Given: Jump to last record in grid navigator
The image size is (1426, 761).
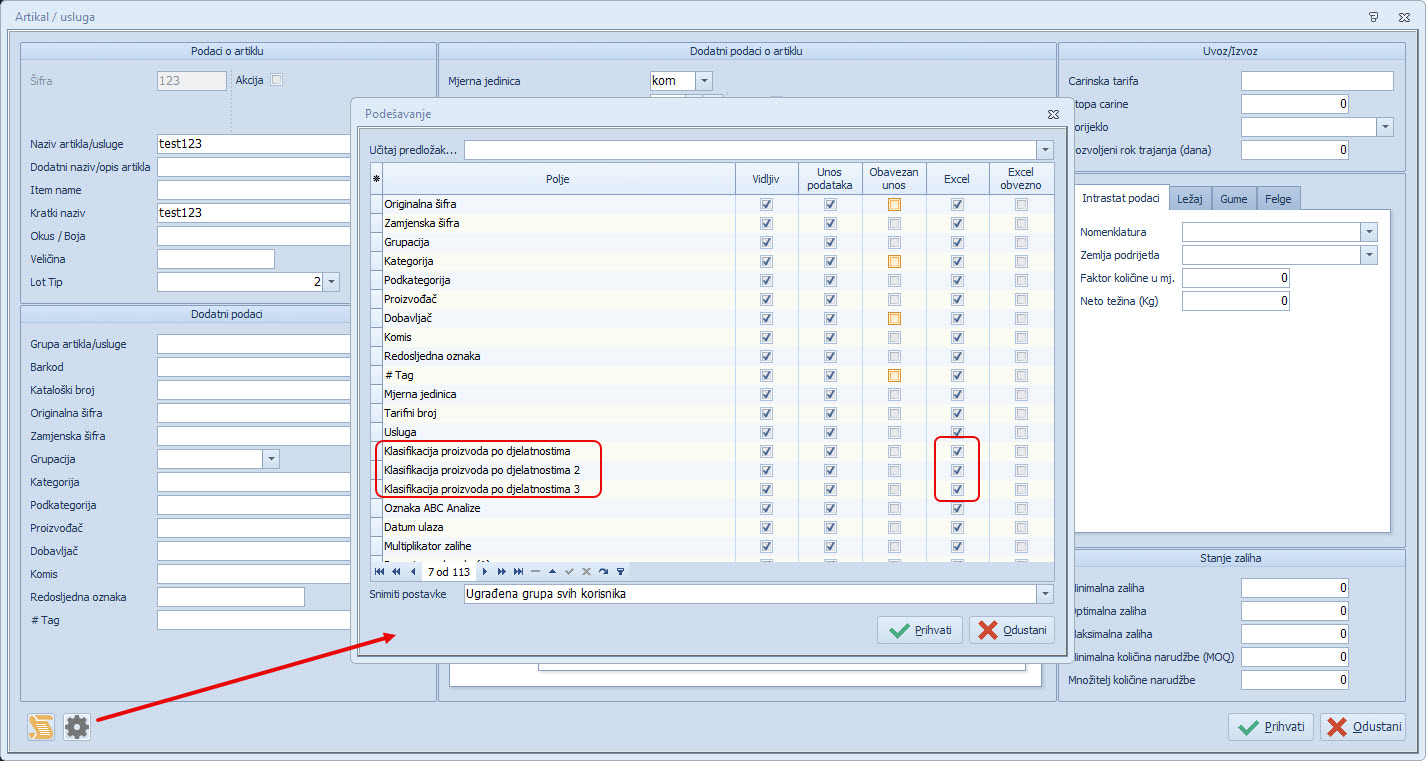Looking at the screenshot, I should [518, 572].
